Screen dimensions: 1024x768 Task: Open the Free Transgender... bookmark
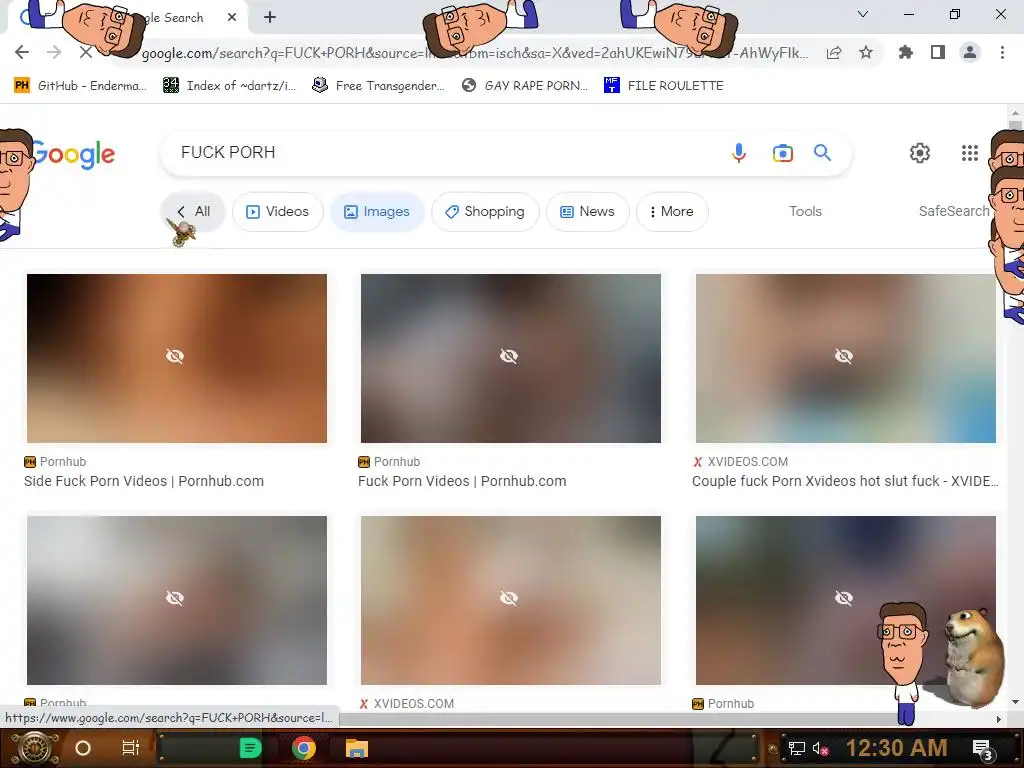(378, 86)
